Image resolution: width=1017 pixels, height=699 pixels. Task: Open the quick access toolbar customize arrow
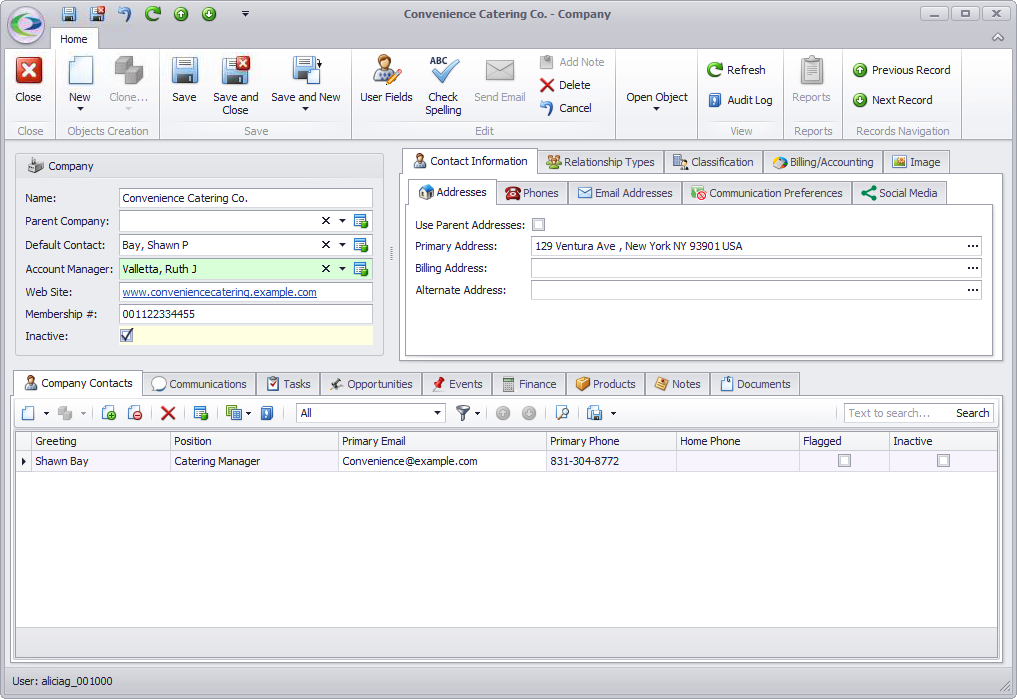tap(245, 14)
